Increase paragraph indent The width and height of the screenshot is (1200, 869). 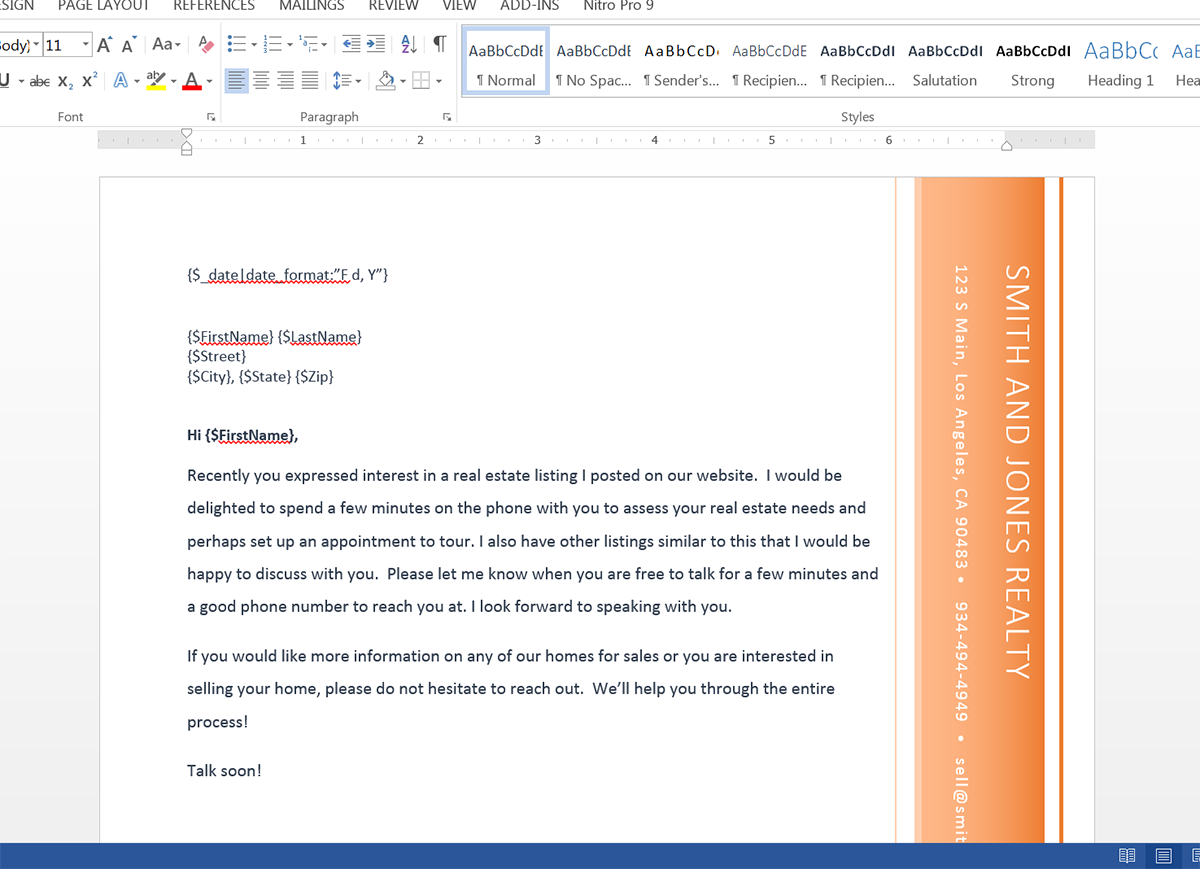pos(375,45)
